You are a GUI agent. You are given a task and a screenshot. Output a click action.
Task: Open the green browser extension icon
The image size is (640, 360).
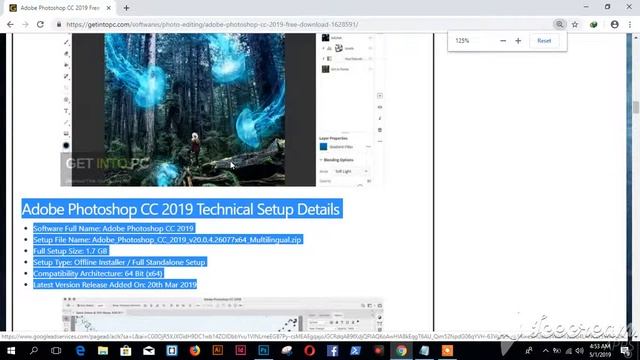(594, 24)
